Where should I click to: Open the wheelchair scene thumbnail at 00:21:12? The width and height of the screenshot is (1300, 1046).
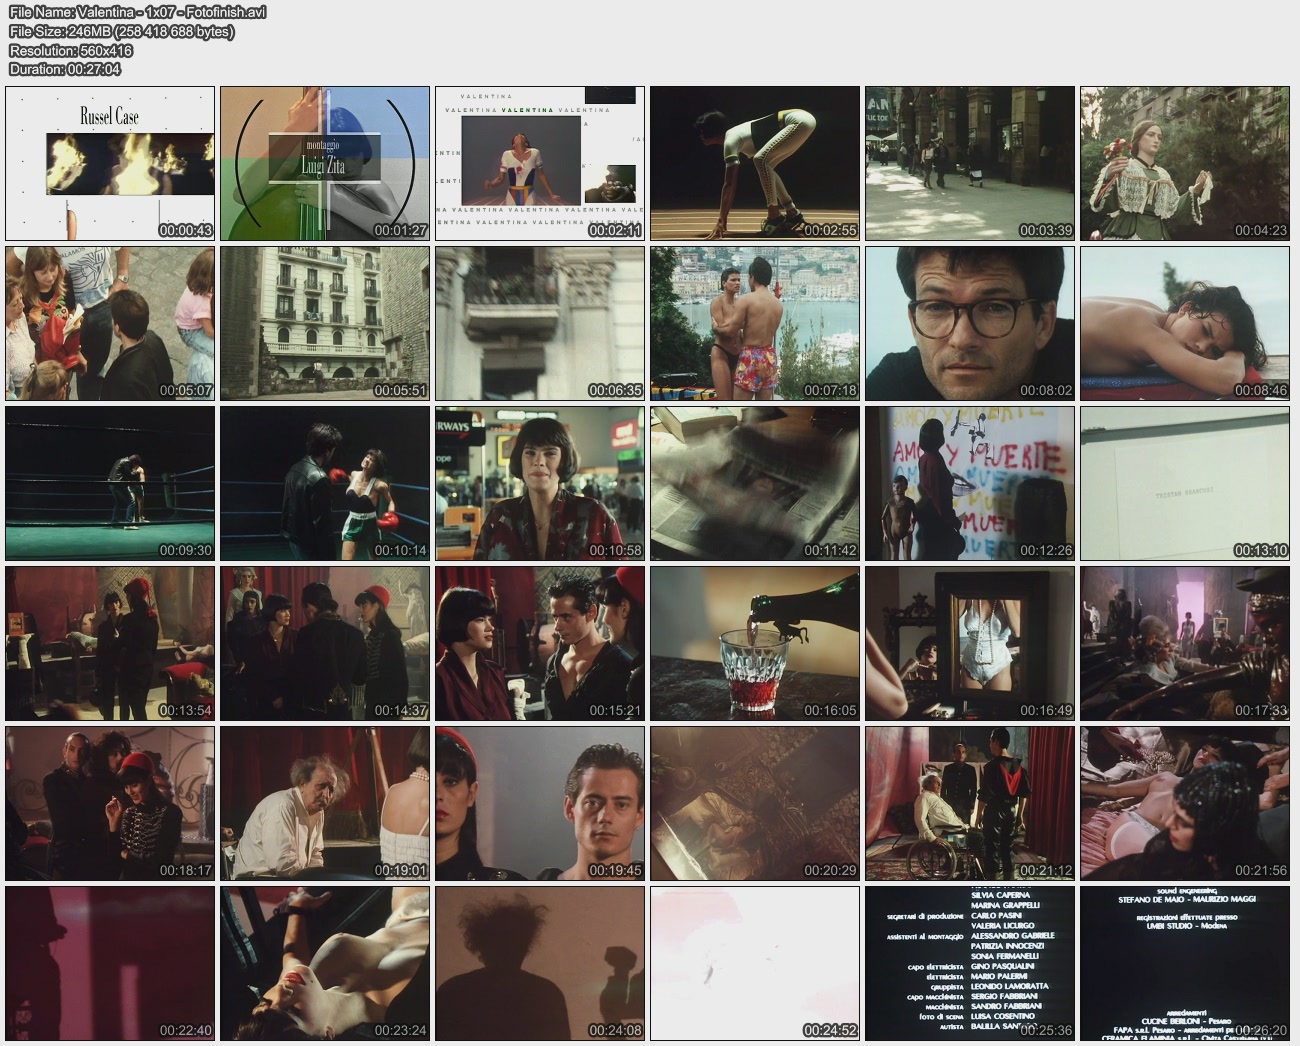tap(970, 803)
